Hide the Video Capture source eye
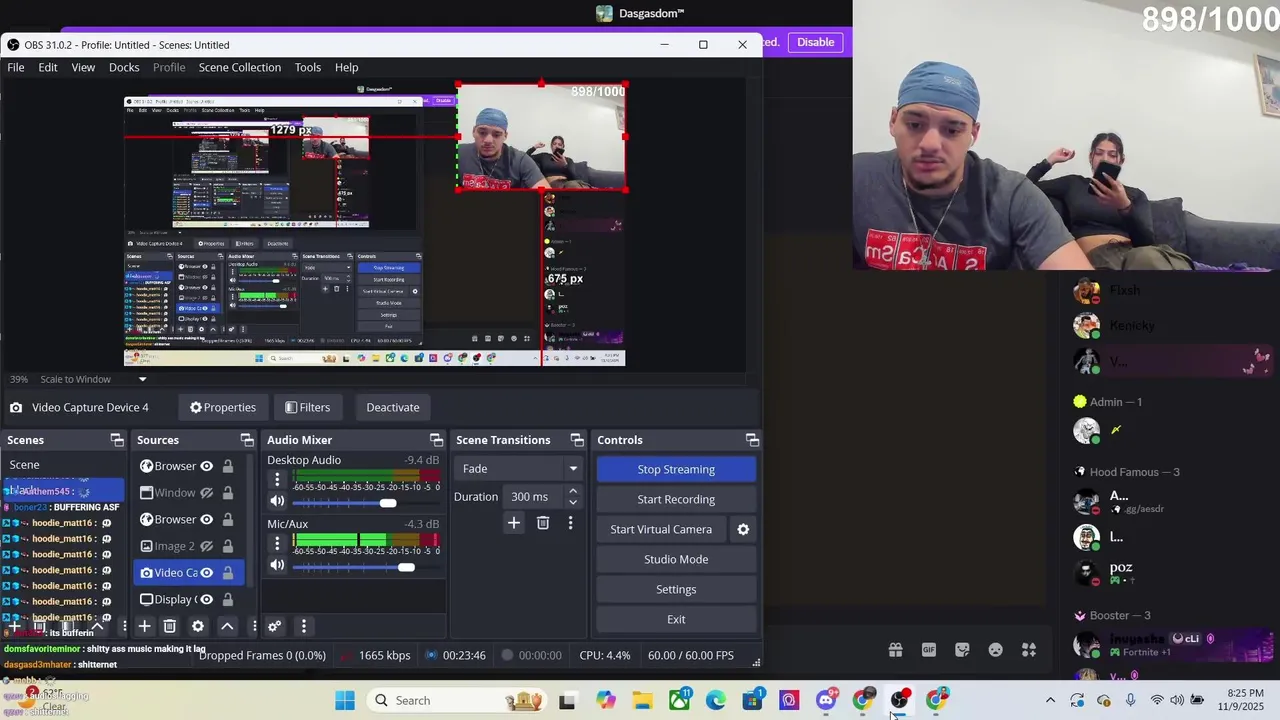This screenshot has height=720, width=1280. coord(206,573)
